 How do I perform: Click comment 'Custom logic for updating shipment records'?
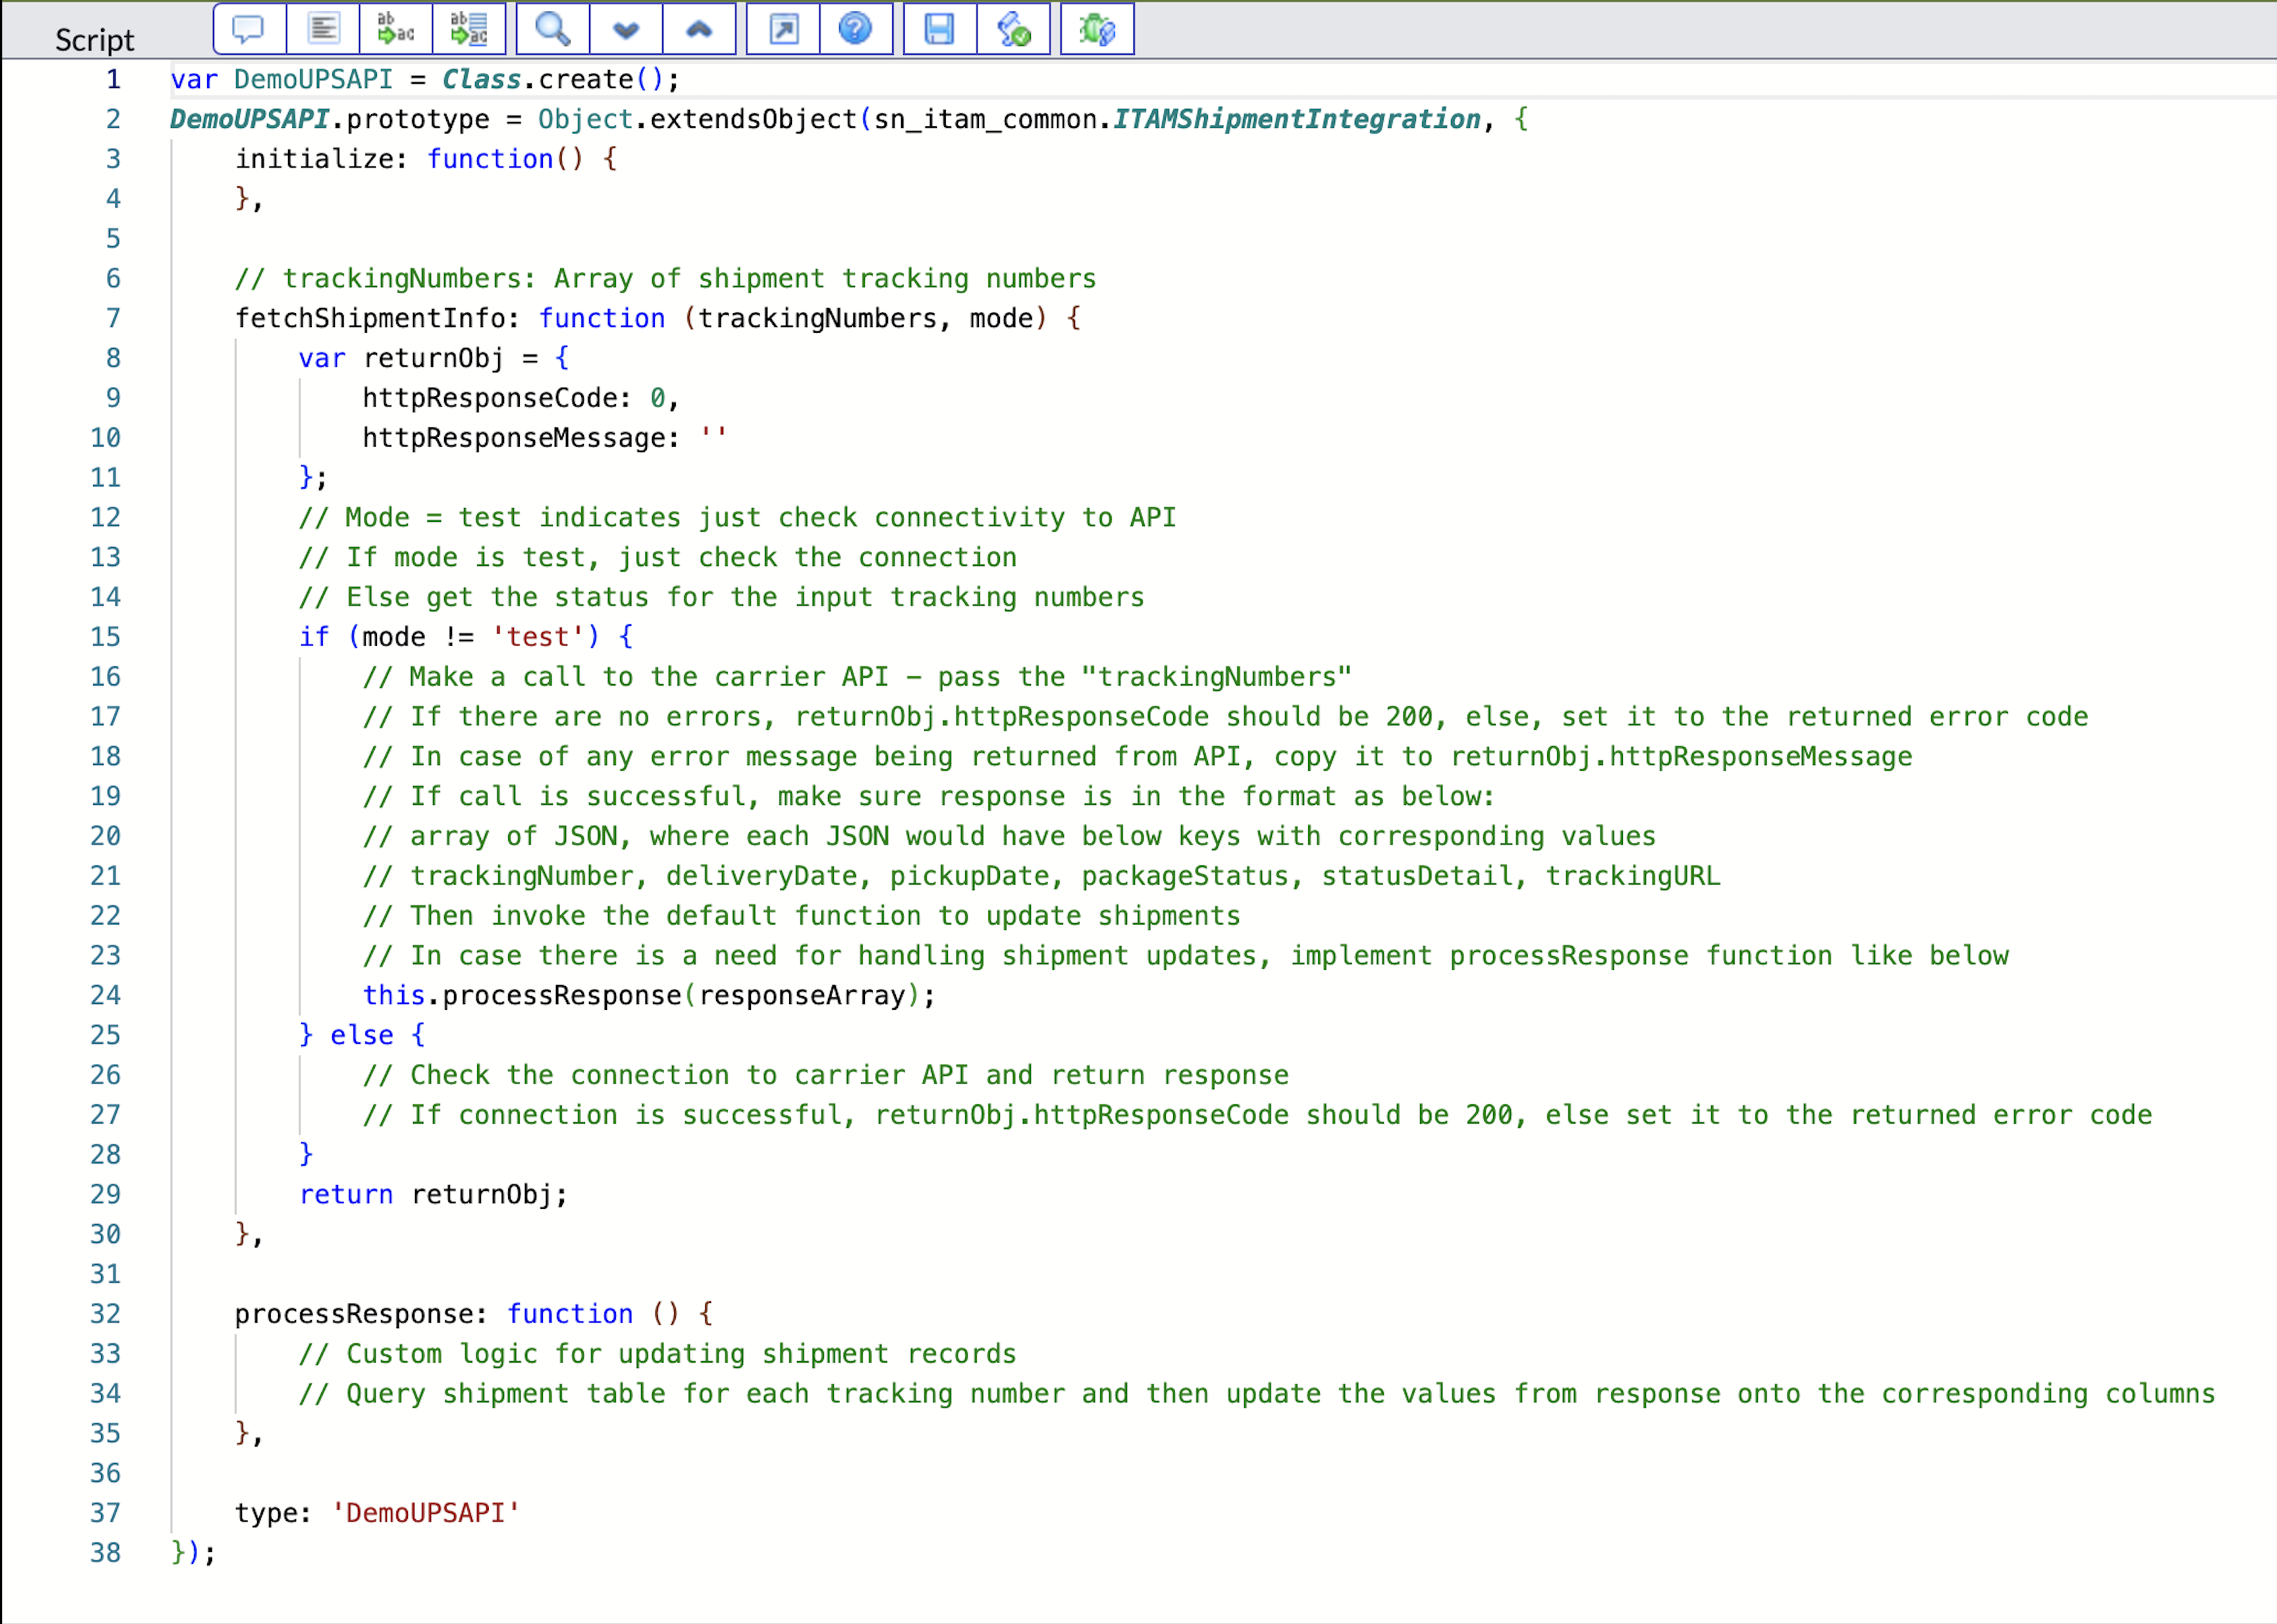[657, 1354]
